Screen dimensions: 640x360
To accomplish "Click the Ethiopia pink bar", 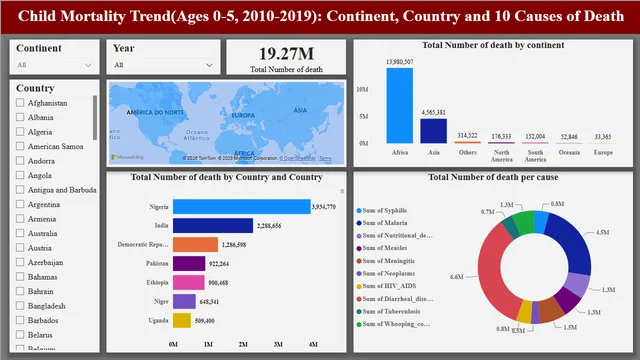I will (189, 282).
